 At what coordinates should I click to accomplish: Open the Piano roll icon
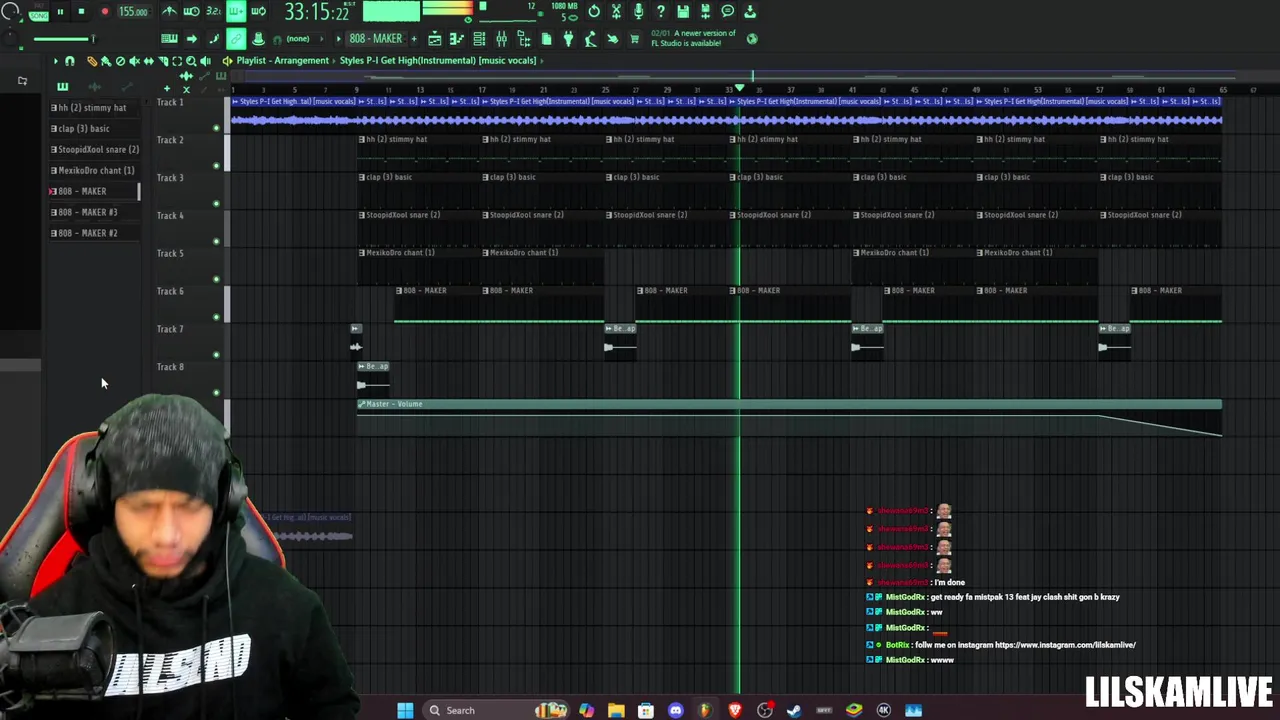(457, 39)
